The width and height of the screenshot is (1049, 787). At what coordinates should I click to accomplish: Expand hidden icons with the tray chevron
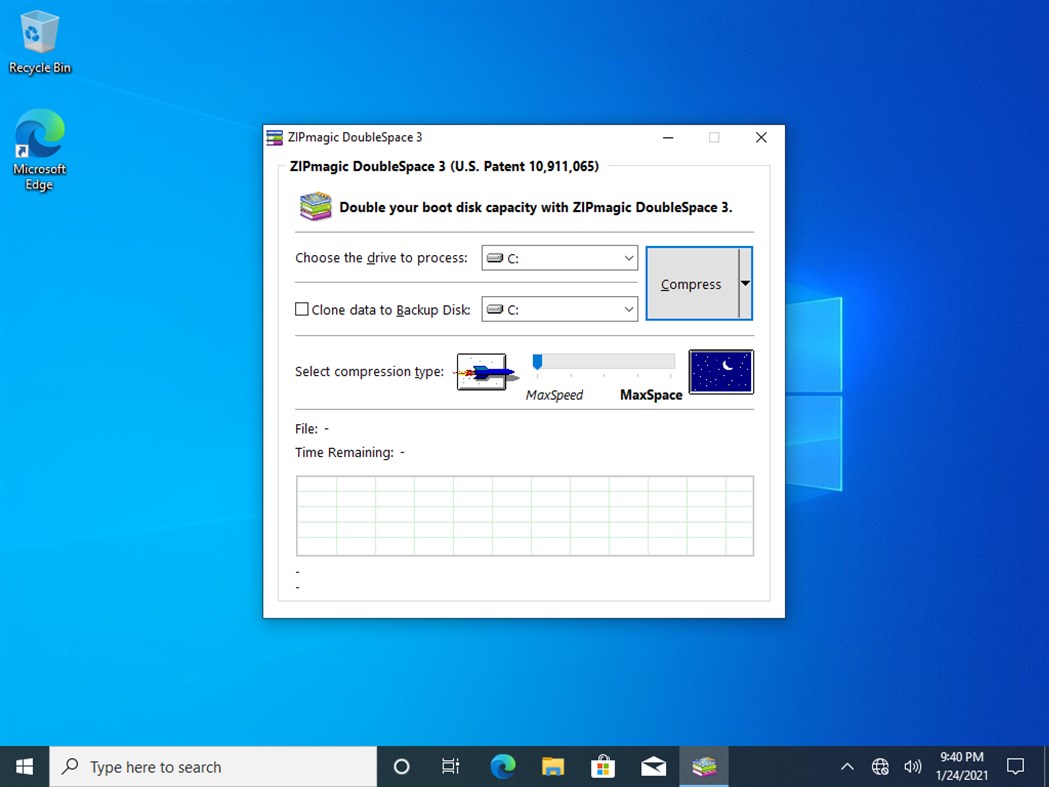coord(847,766)
